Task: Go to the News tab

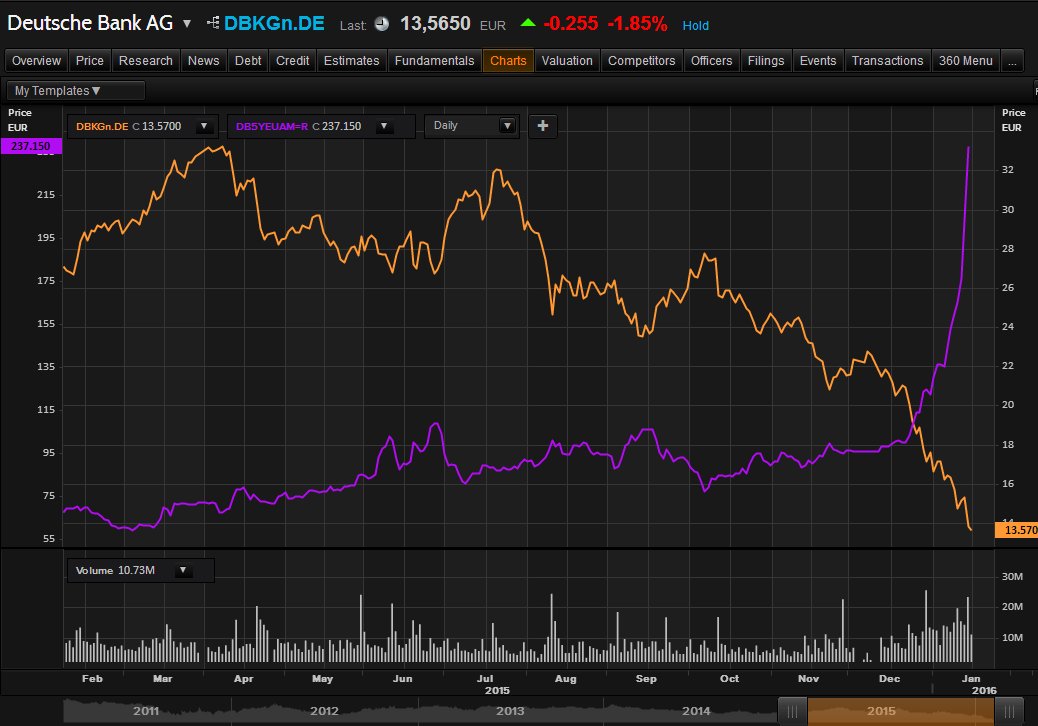Action: 203,61
